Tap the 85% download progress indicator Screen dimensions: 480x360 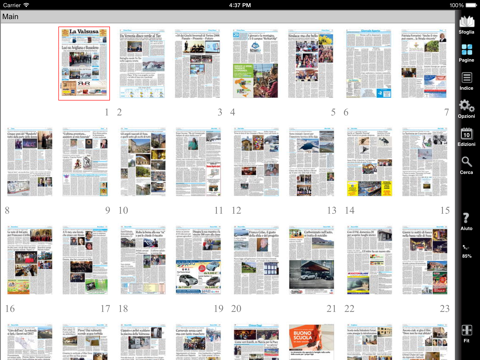466,251
